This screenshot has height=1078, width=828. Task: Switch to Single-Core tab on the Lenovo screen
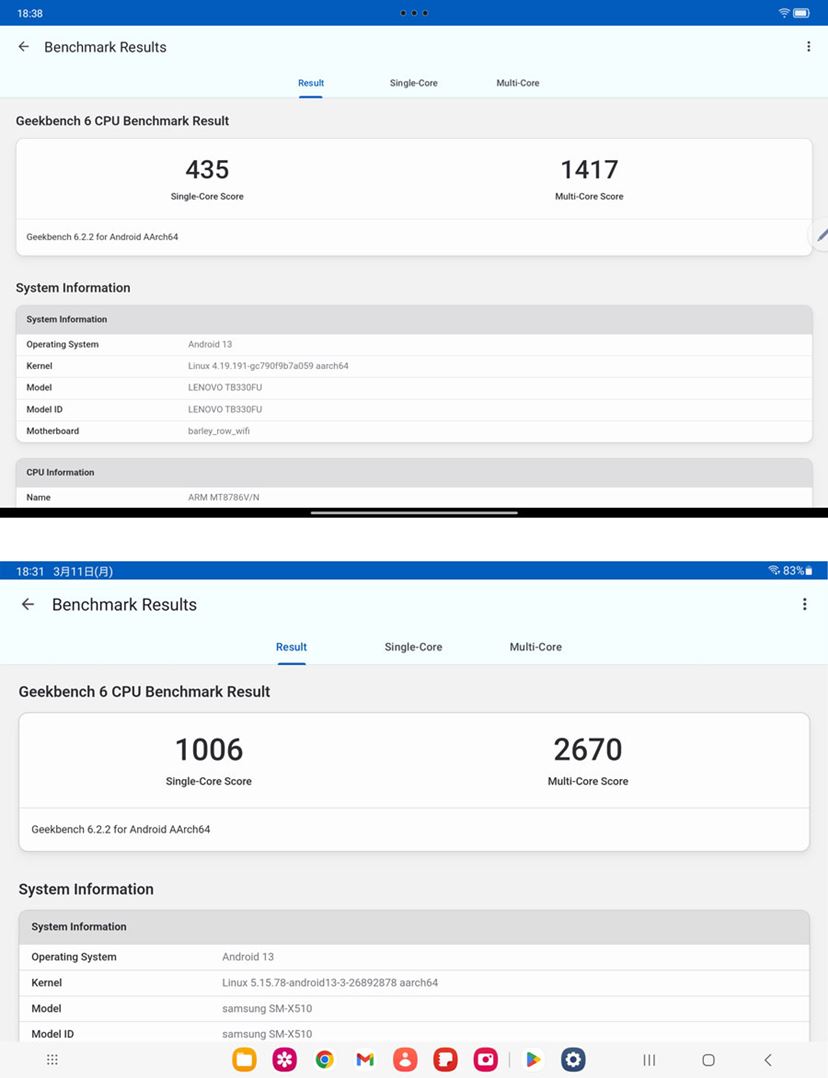pyautogui.click(x=413, y=83)
